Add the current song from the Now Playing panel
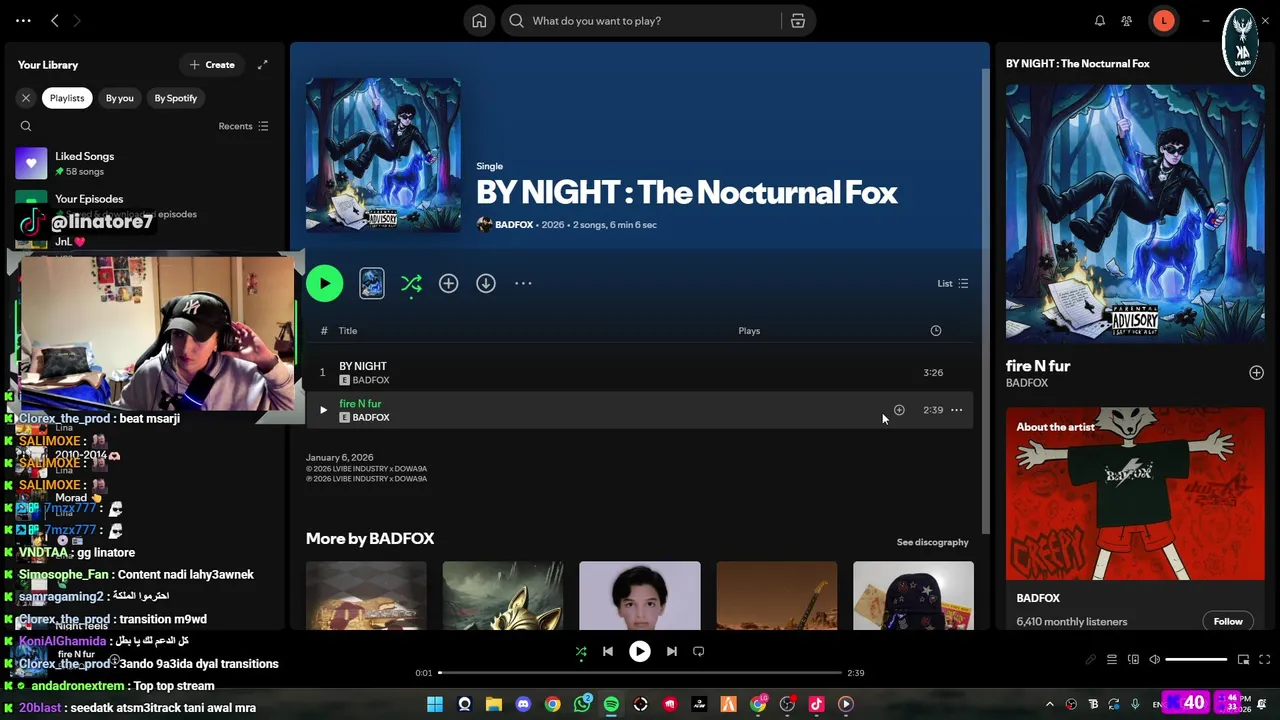The height and width of the screenshot is (720, 1280). point(1256,373)
